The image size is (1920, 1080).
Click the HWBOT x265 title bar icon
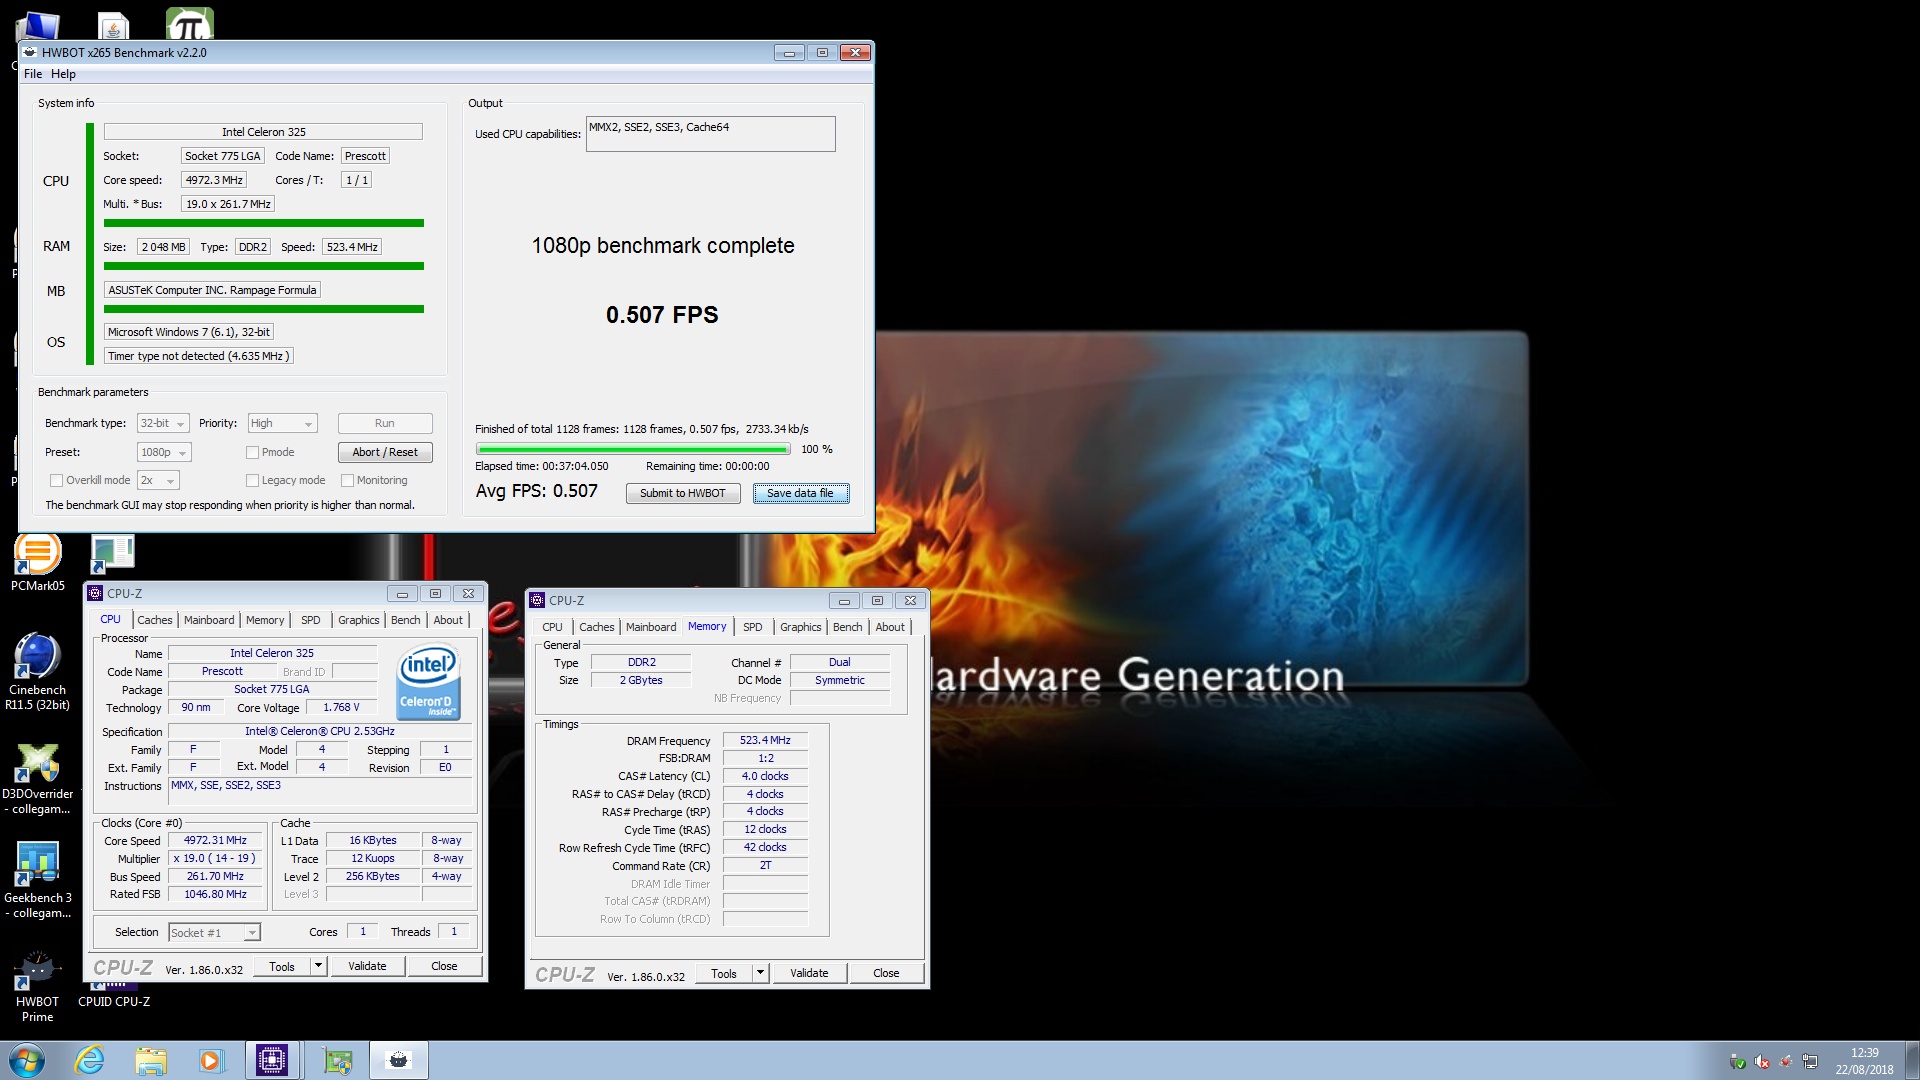pos(30,52)
